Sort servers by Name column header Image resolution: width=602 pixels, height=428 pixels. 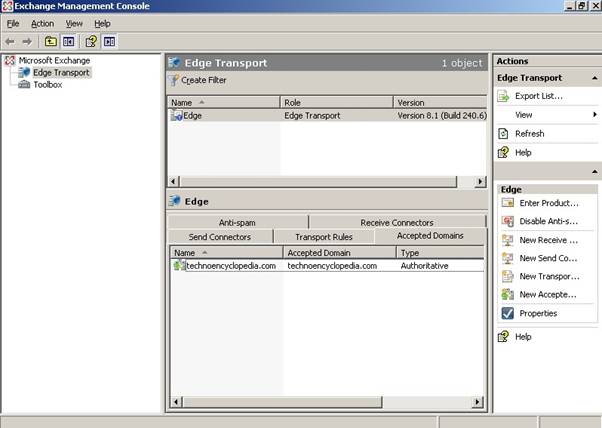(x=224, y=102)
